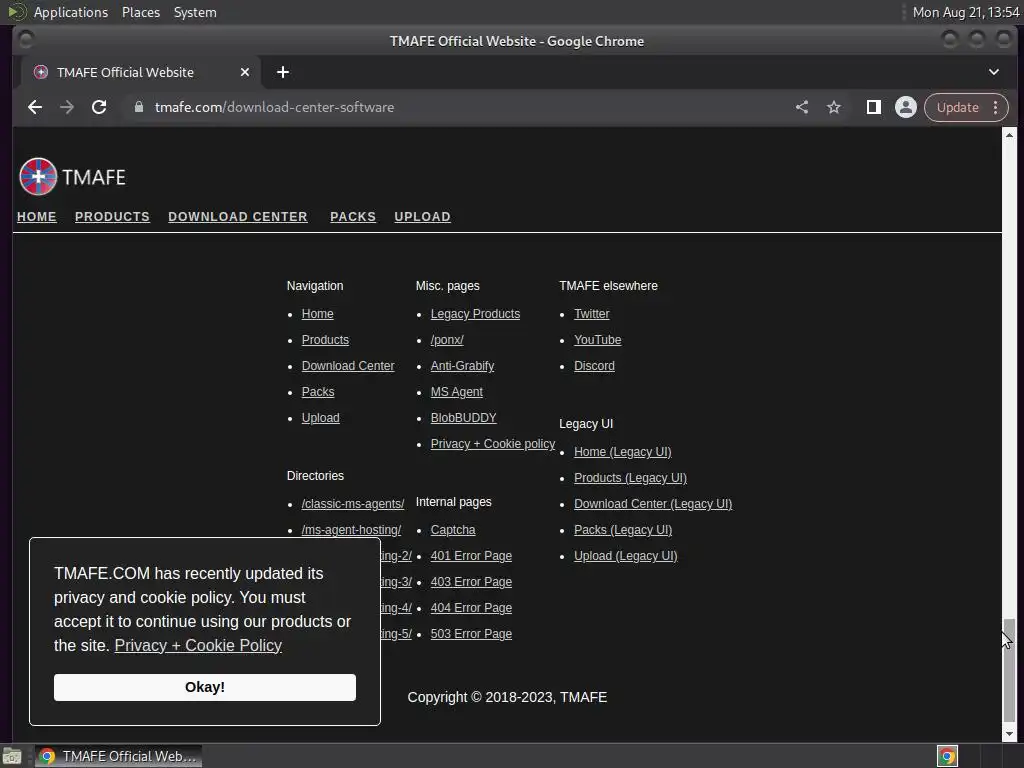Screen dimensions: 1024x768
Task: Open the side panel icon
Action: tap(873, 107)
